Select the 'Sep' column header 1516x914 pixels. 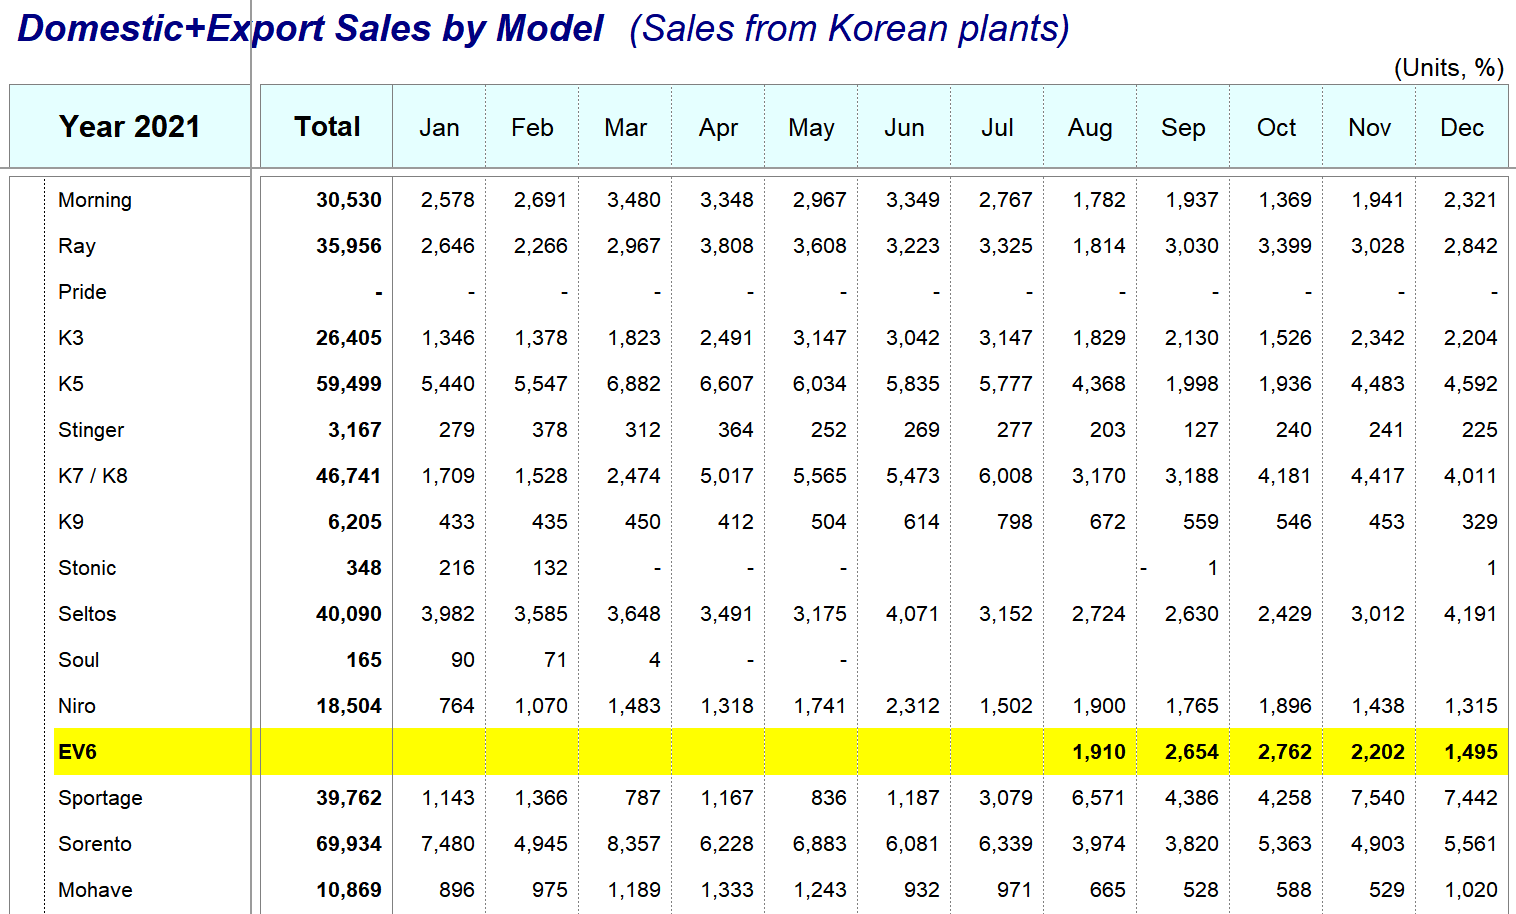coord(1183,127)
